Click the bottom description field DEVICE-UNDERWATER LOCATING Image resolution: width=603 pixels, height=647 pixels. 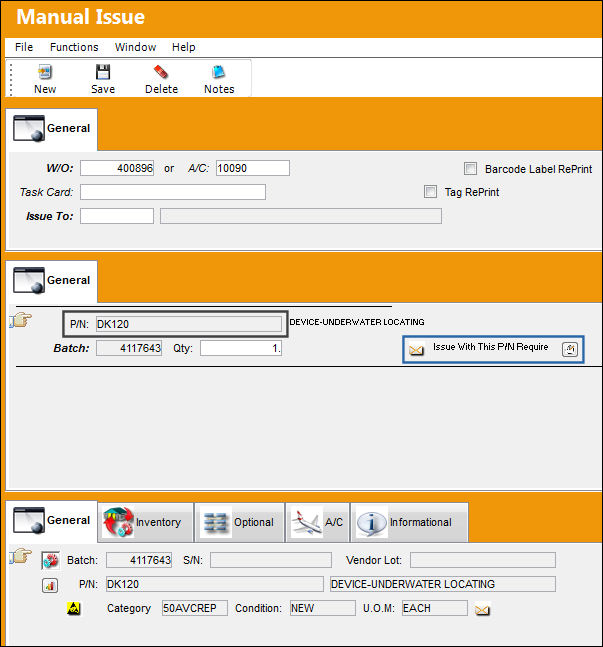coord(443,584)
